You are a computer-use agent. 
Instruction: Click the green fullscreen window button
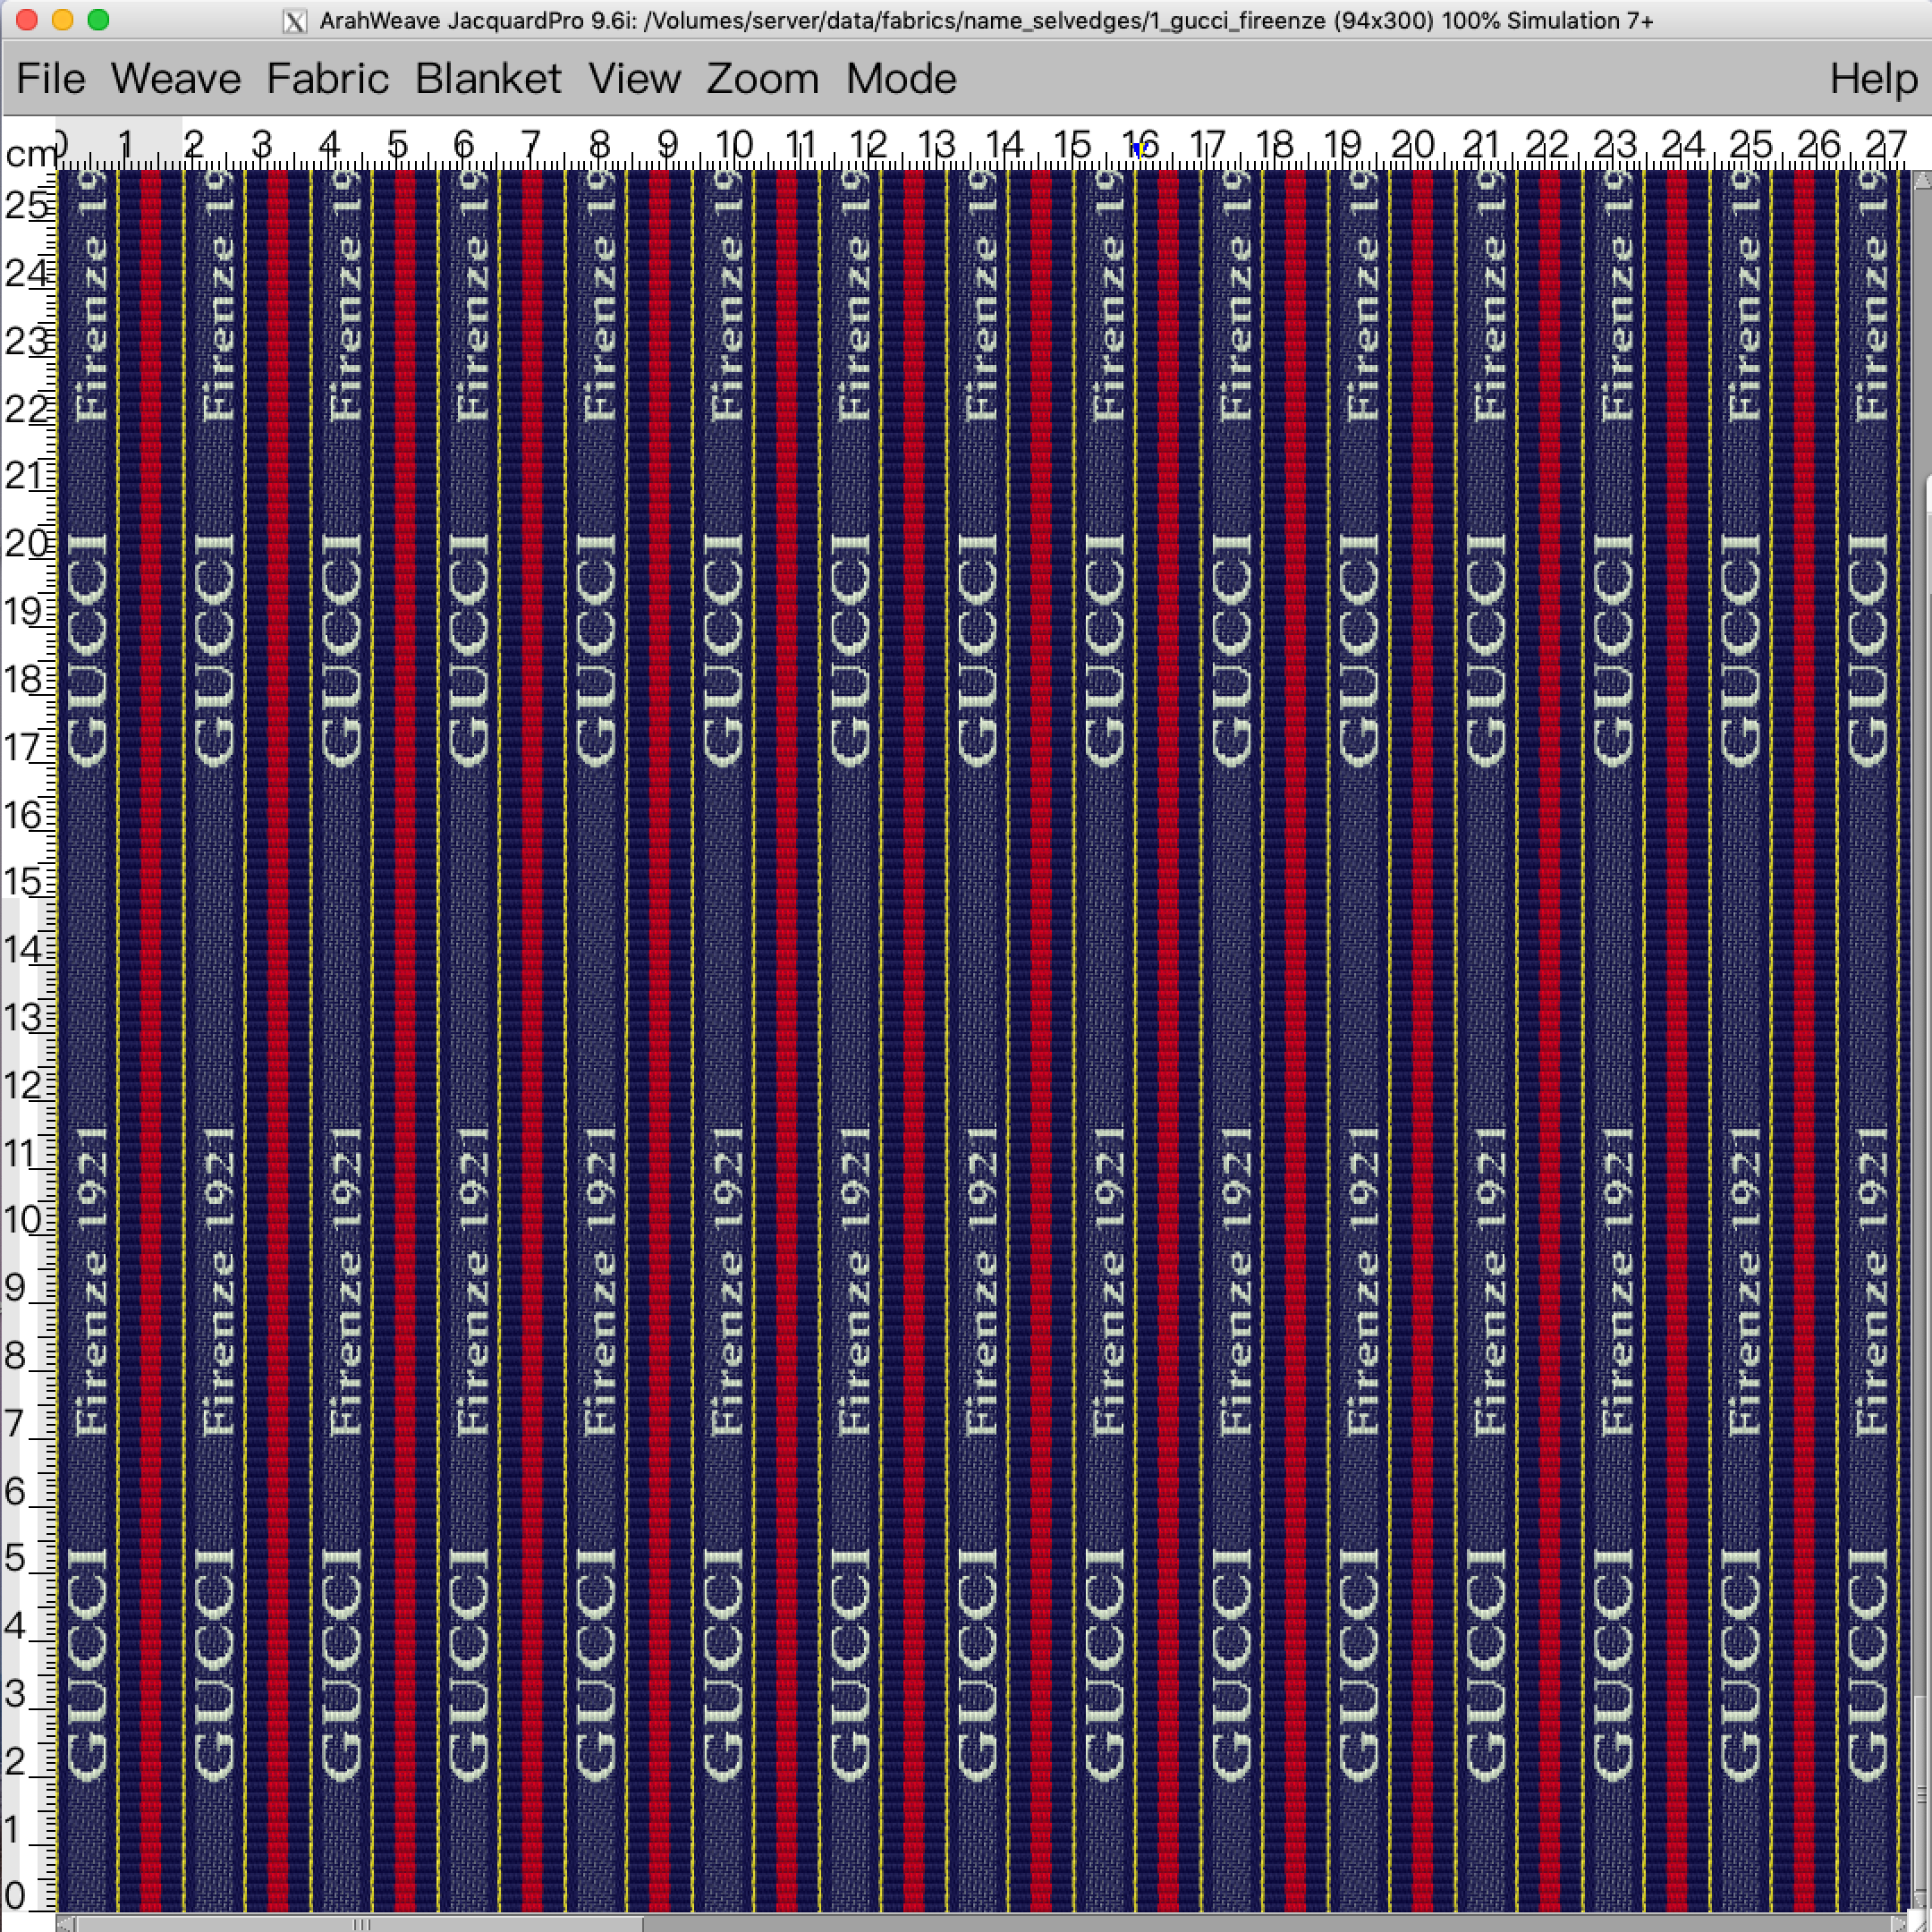pos(98,20)
